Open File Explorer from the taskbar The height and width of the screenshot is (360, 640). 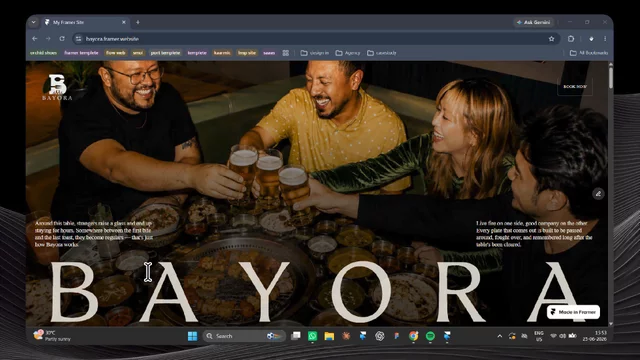point(329,336)
